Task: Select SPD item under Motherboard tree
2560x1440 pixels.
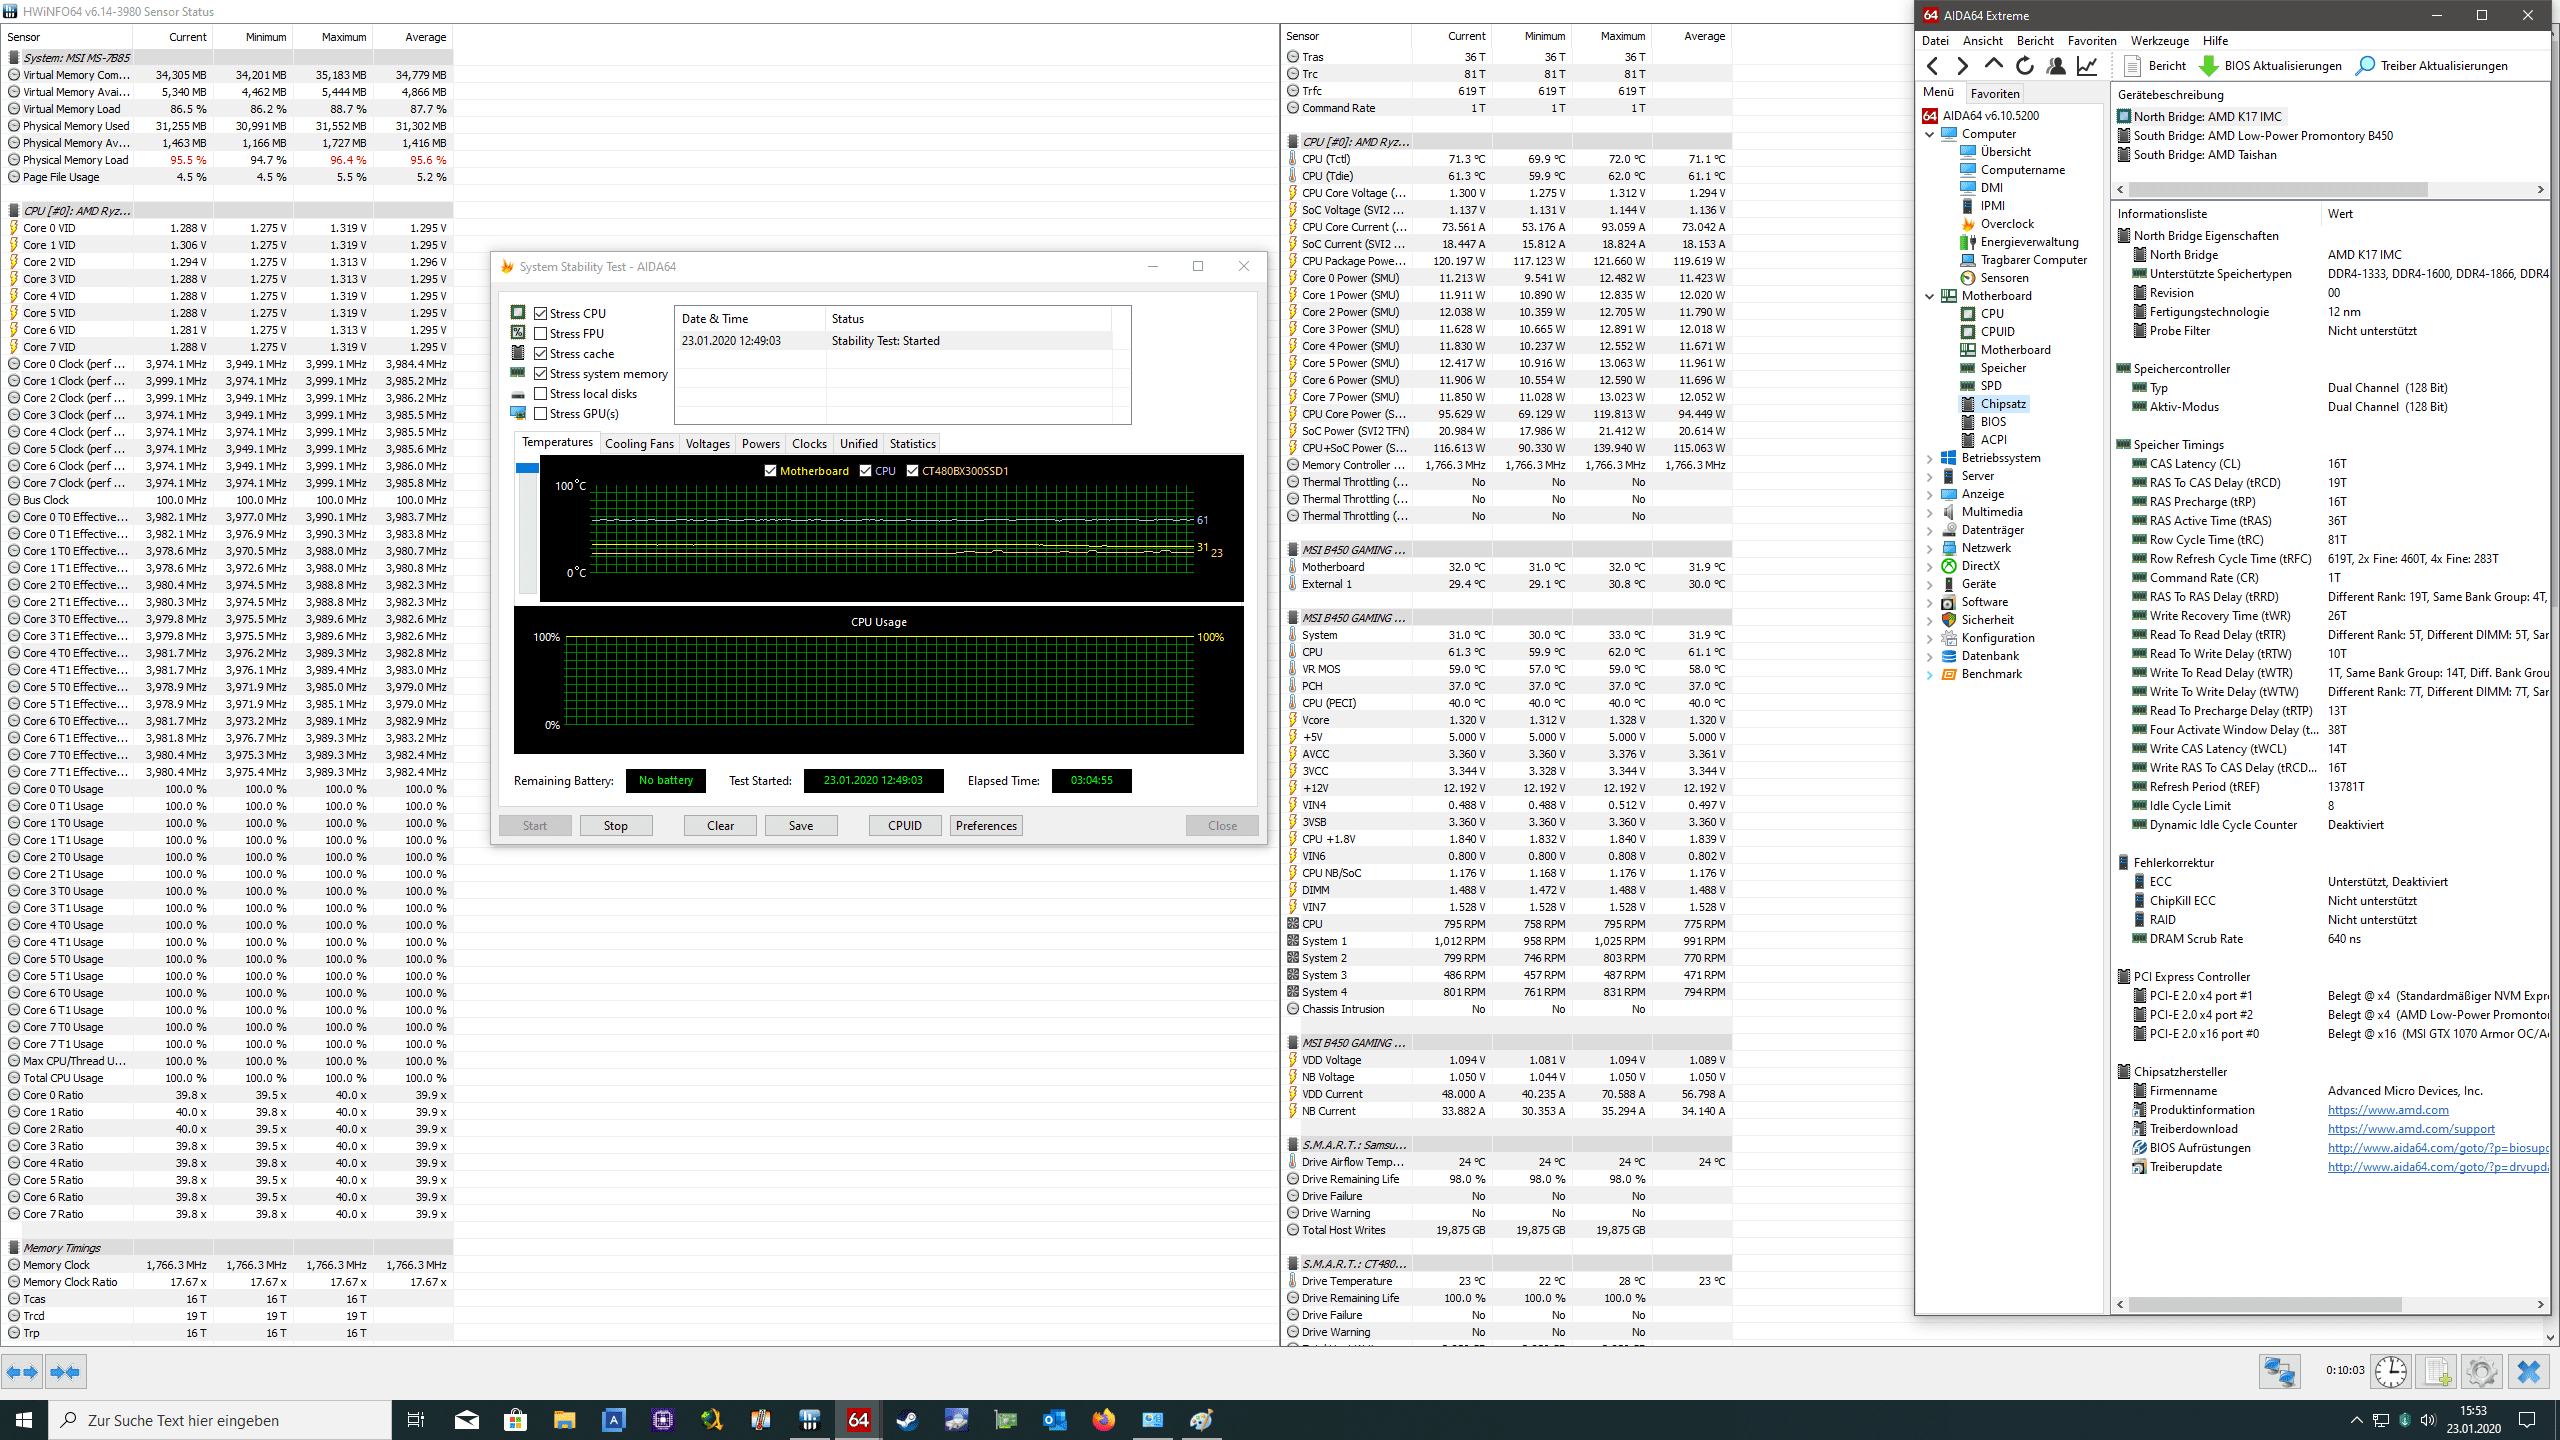Action: pyautogui.click(x=1991, y=386)
